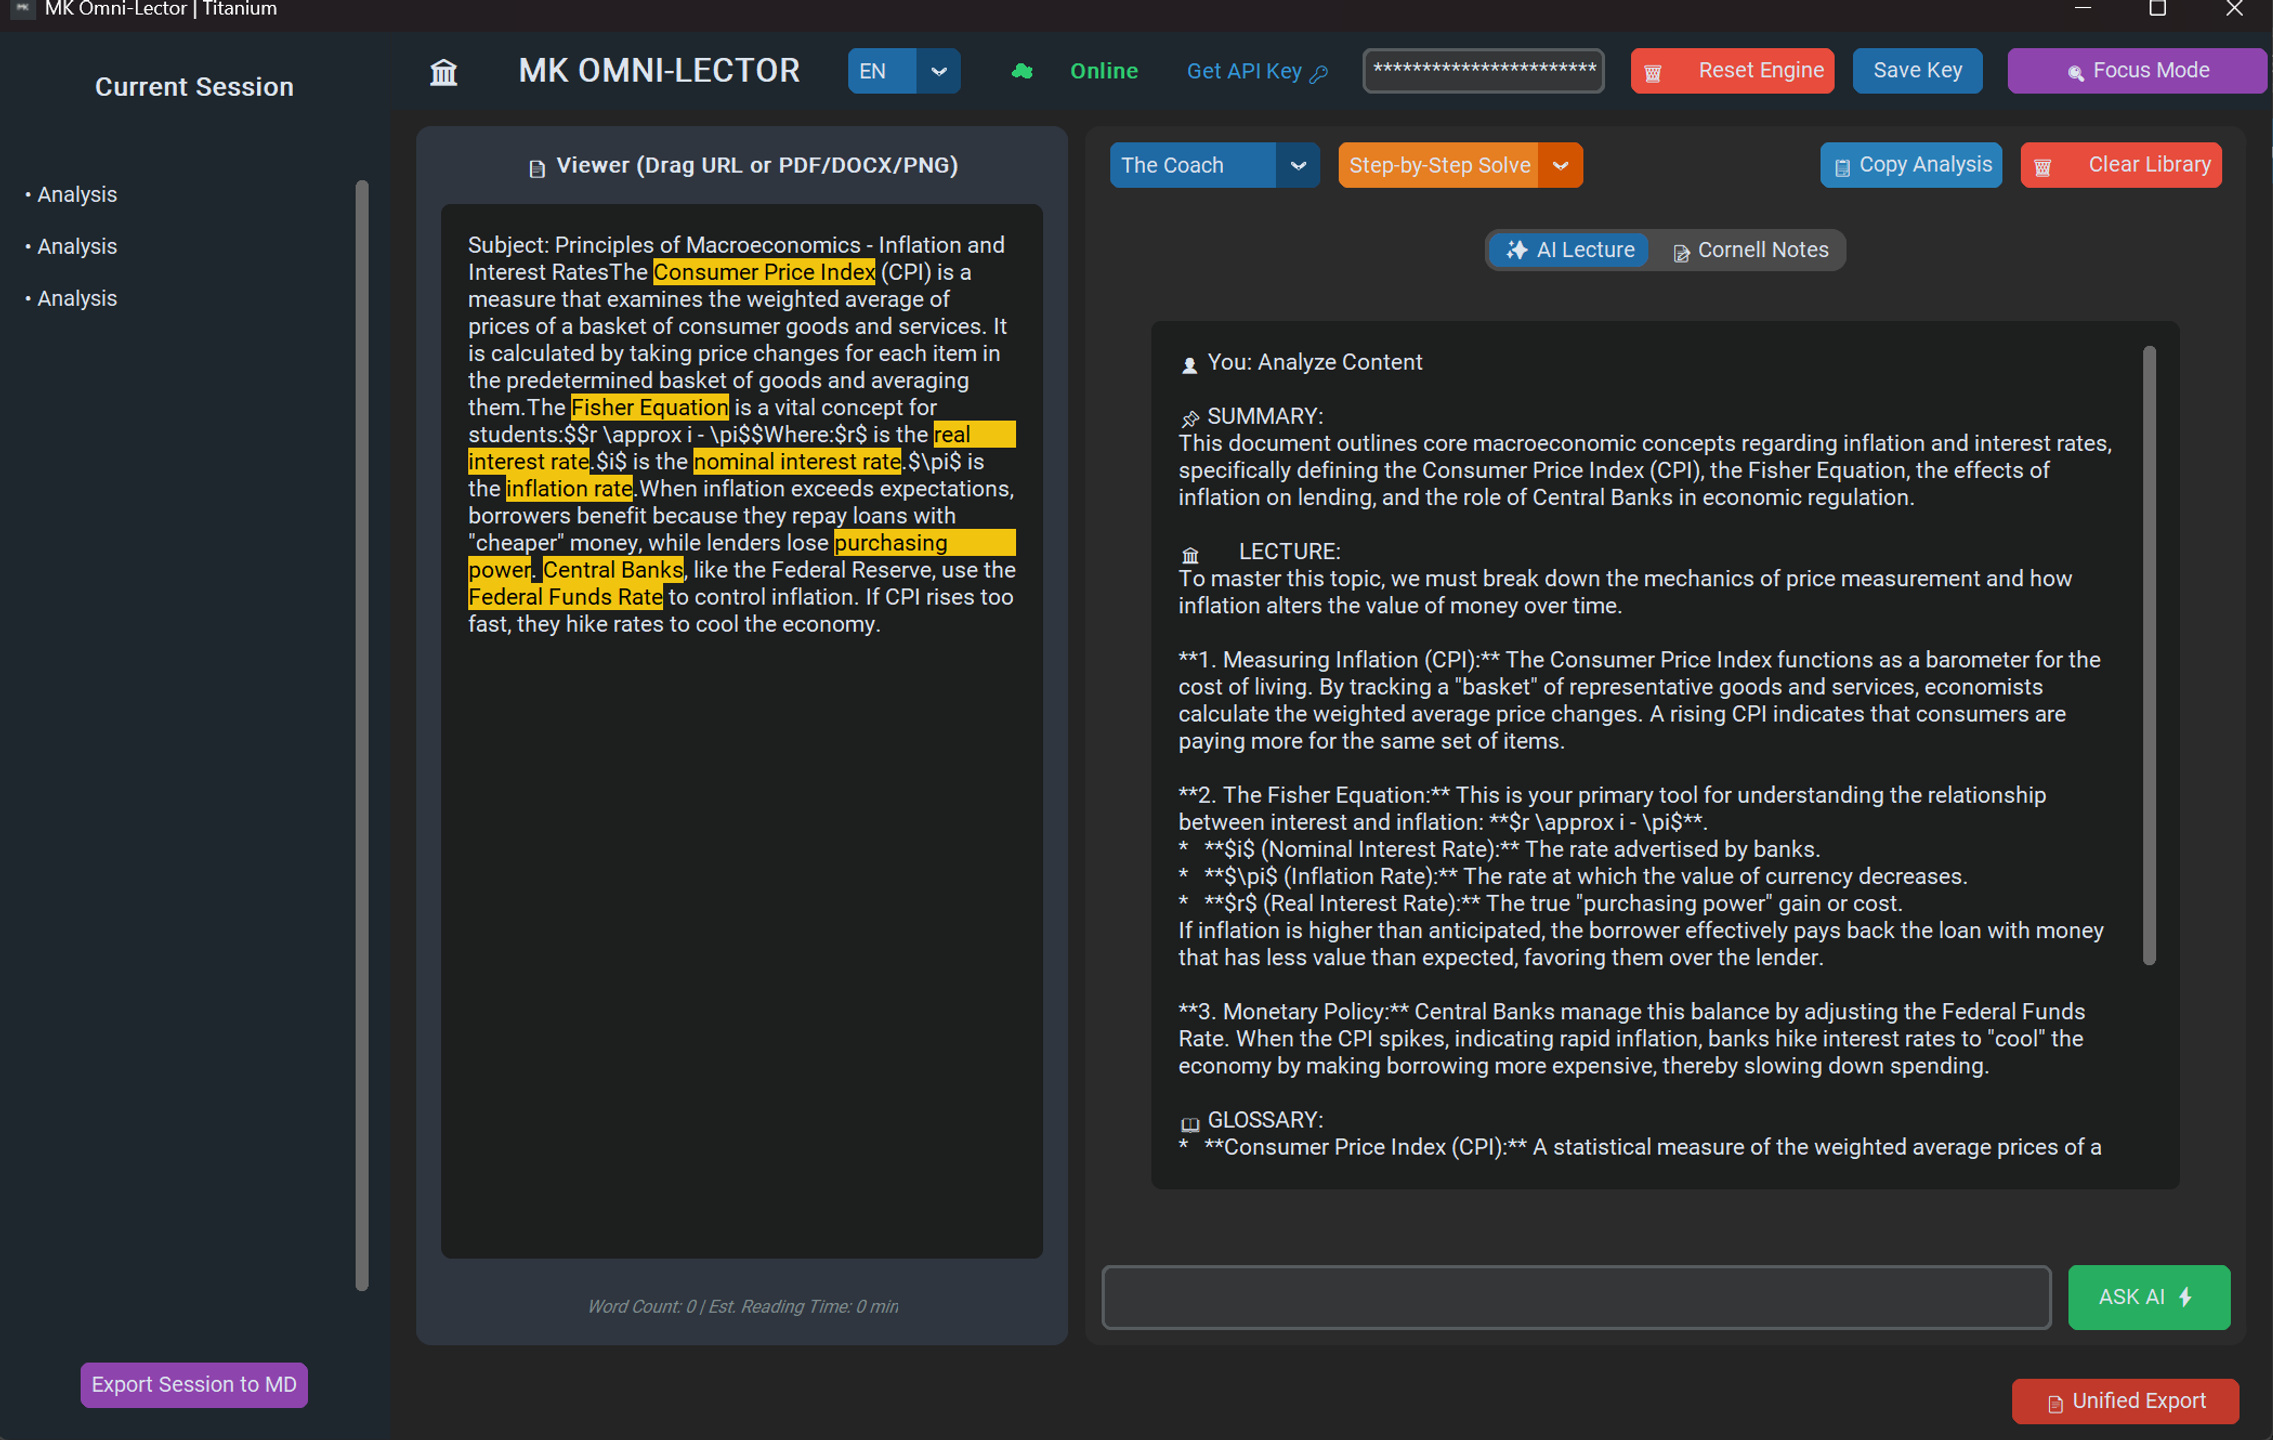Image resolution: width=2273 pixels, height=1440 pixels.
Task: Focus the question input box beside ASK AI
Action: click(x=1576, y=1297)
